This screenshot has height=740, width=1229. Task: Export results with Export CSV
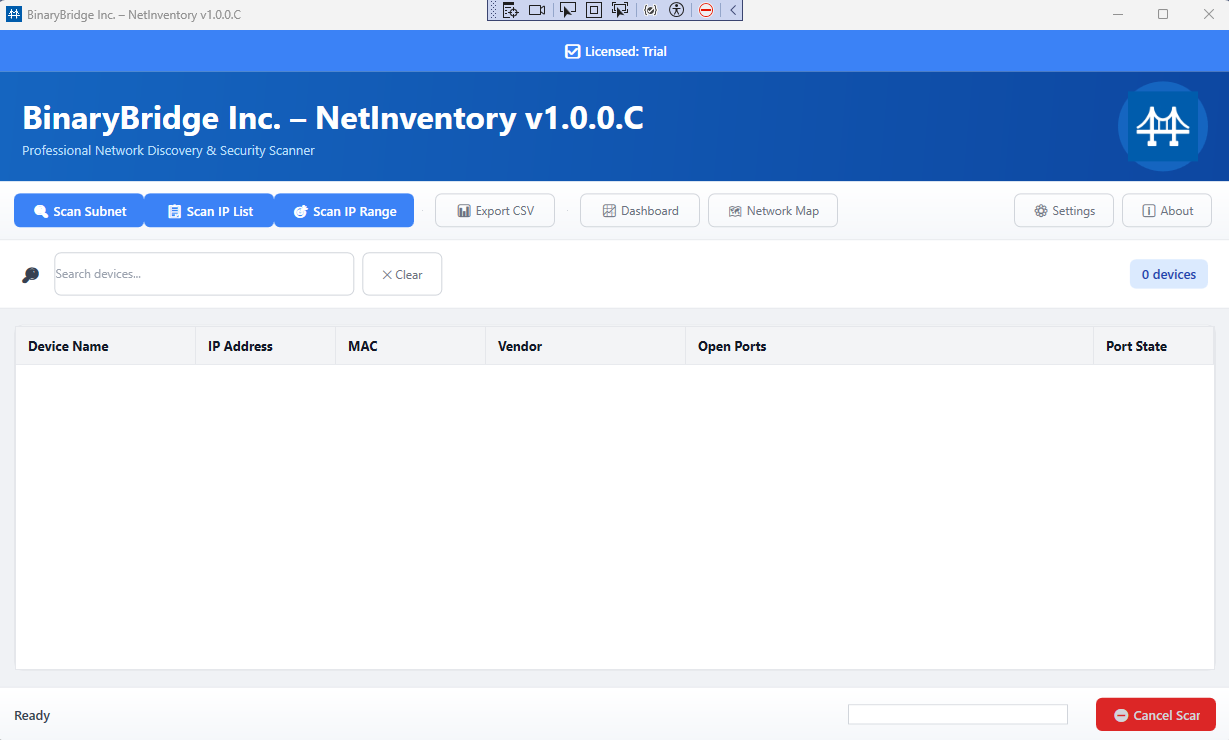[495, 210]
